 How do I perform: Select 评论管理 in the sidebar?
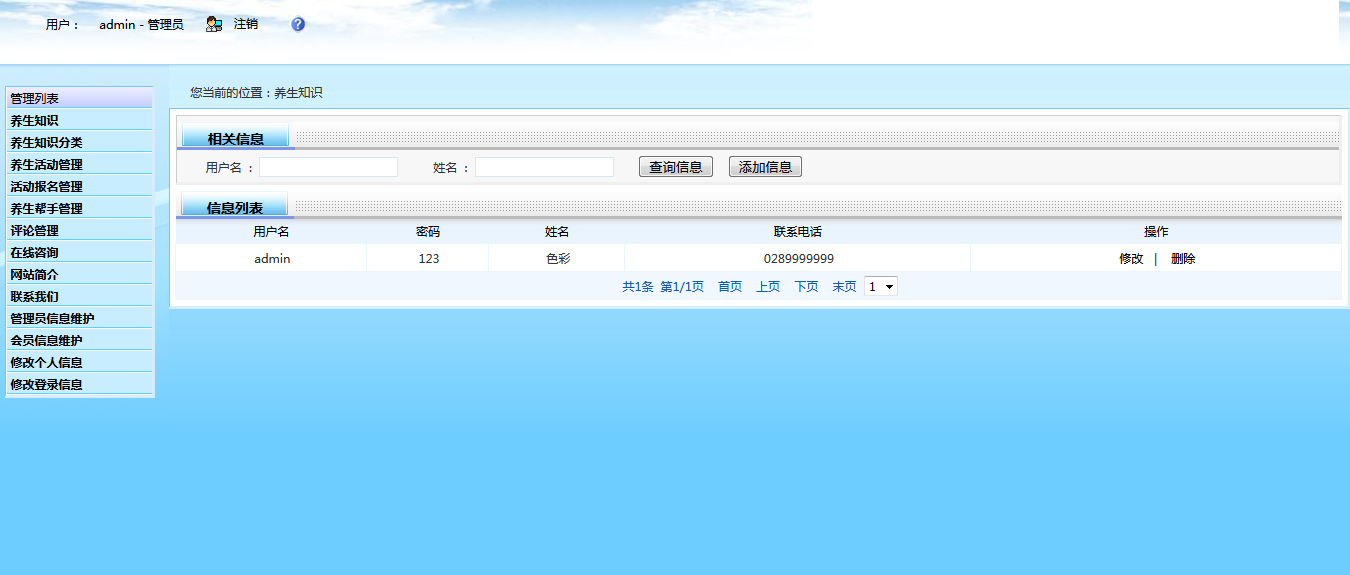click(x=79, y=230)
